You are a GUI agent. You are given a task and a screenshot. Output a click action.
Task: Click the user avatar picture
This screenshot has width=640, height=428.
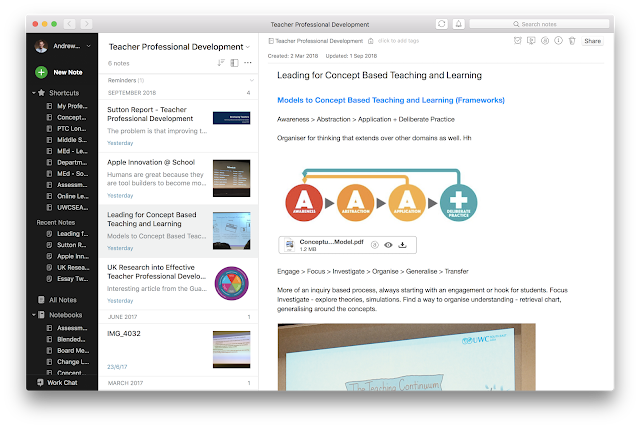[x=41, y=46]
